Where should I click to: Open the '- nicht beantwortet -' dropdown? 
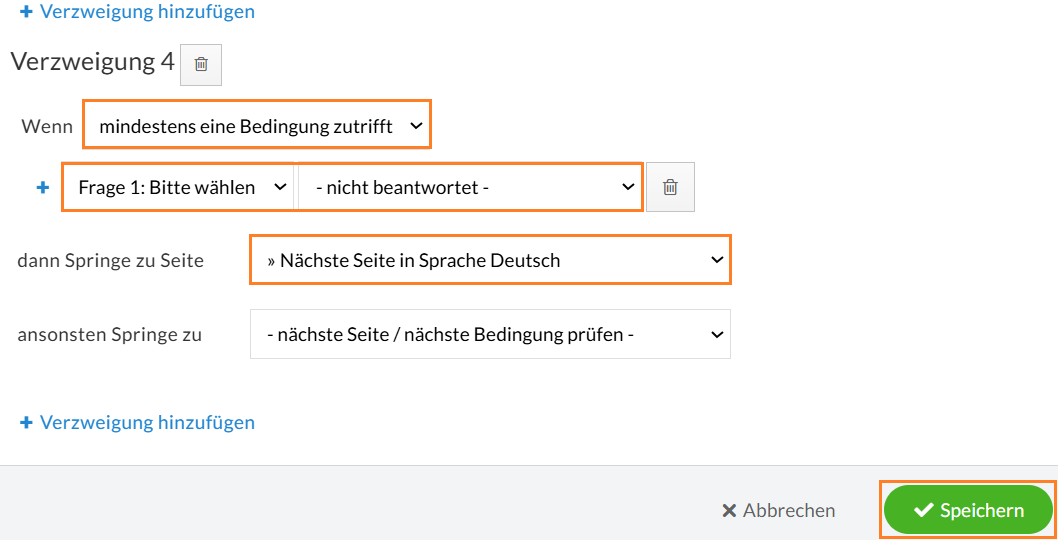(470, 187)
